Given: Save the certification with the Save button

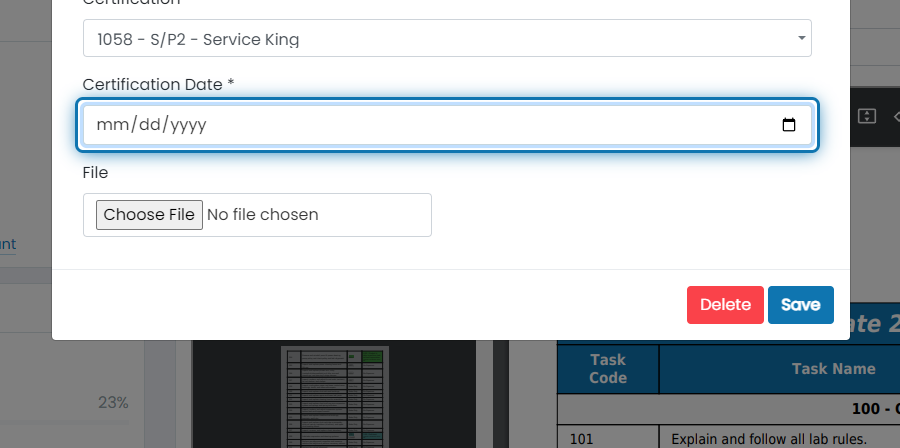Looking at the screenshot, I should 801,305.
